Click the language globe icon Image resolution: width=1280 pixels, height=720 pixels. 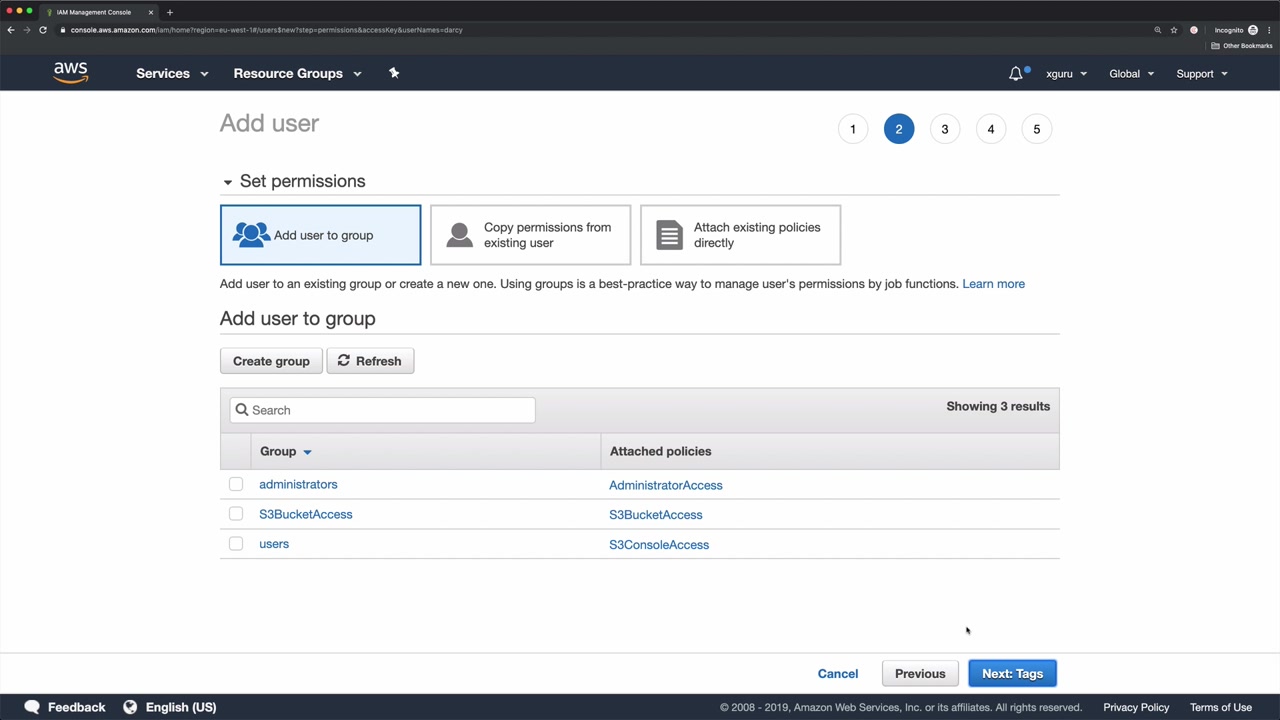[x=130, y=707]
